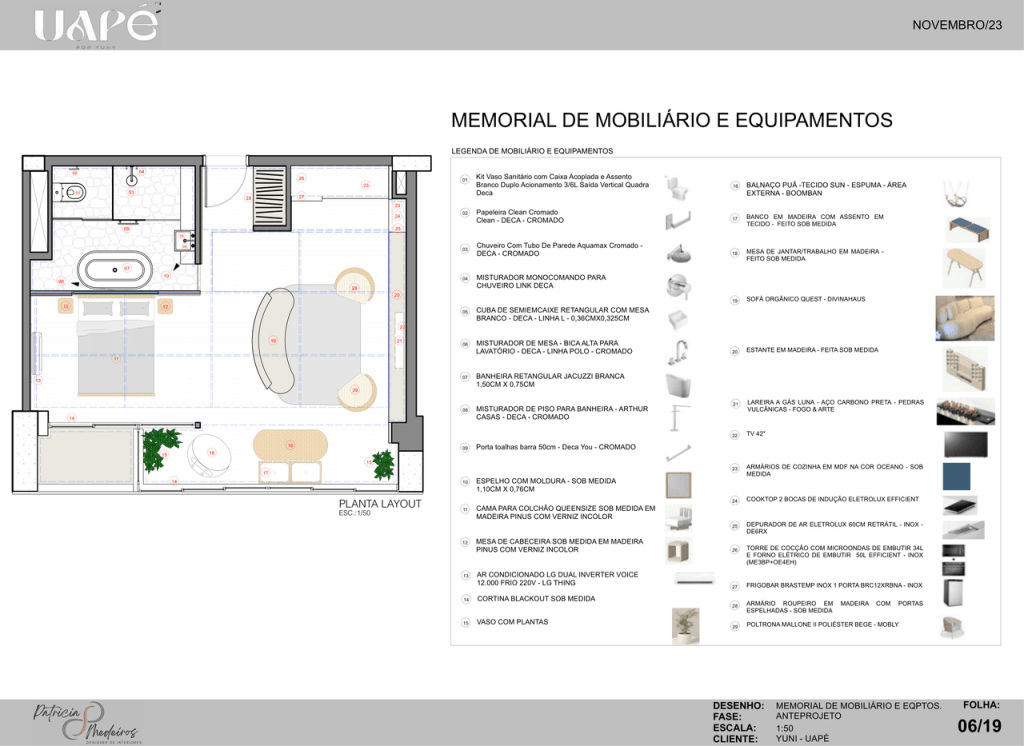Select the queensize pine bed image
This screenshot has height=746, width=1024.
pyautogui.click(x=679, y=517)
